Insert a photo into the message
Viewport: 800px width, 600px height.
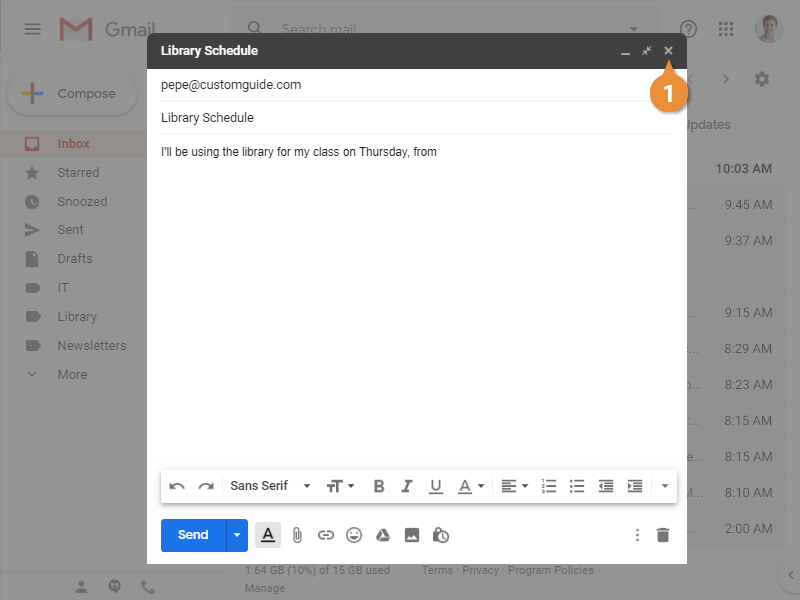[411, 535]
